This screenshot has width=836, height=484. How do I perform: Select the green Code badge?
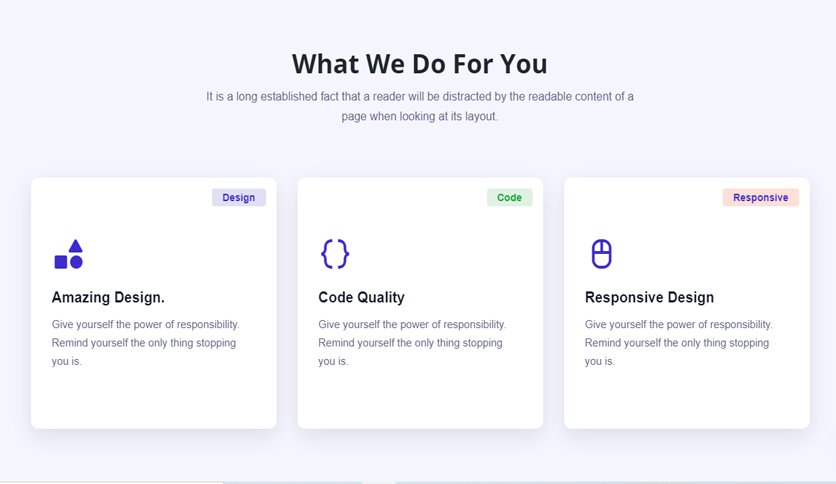point(509,197)
